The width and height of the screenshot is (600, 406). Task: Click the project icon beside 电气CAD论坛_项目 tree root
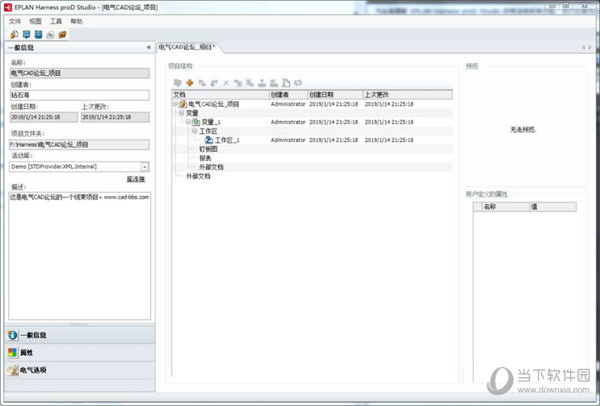click(183, 104)
